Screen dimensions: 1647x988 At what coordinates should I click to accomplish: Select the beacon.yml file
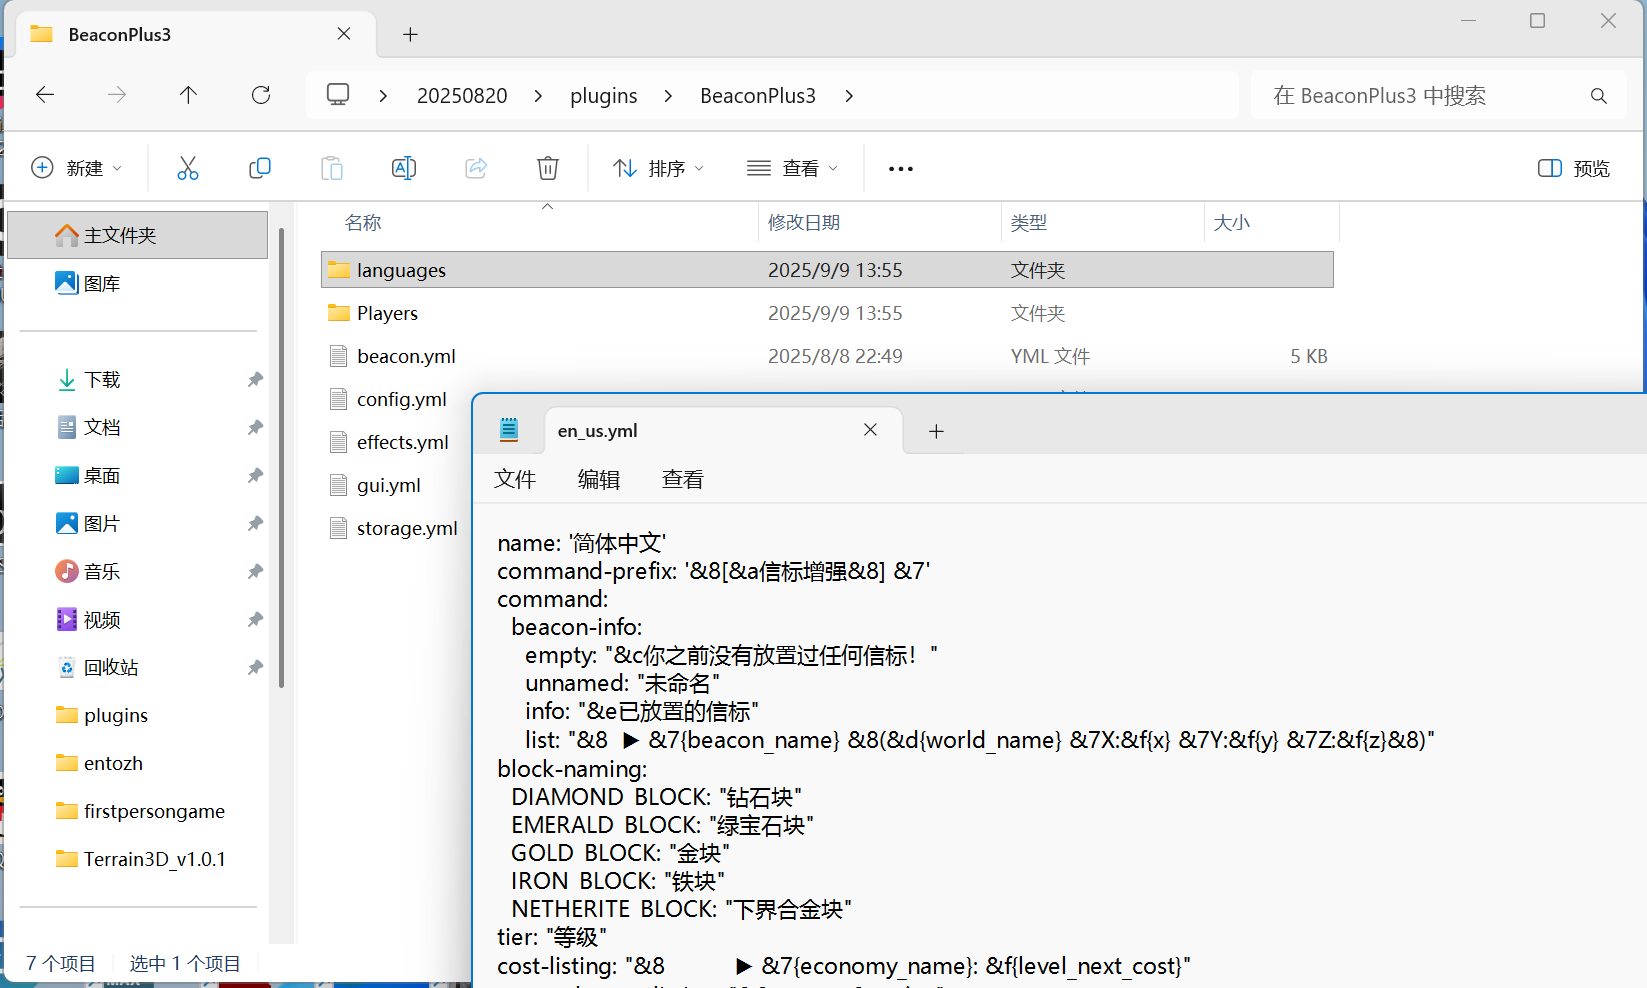[406, 357]
